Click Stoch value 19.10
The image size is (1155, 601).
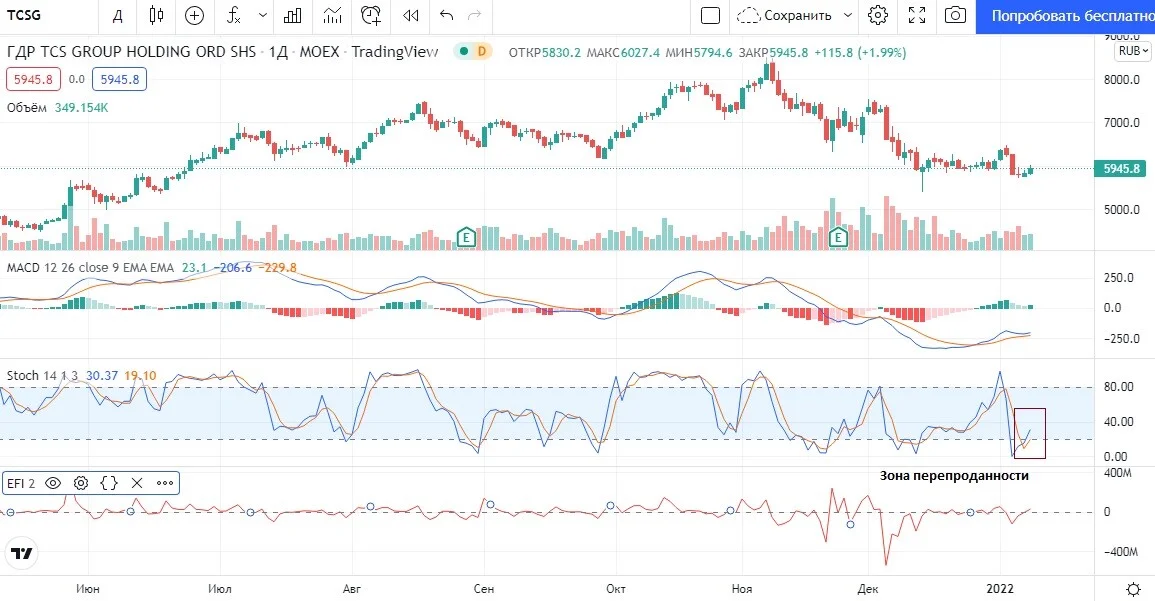pos(140,376)
